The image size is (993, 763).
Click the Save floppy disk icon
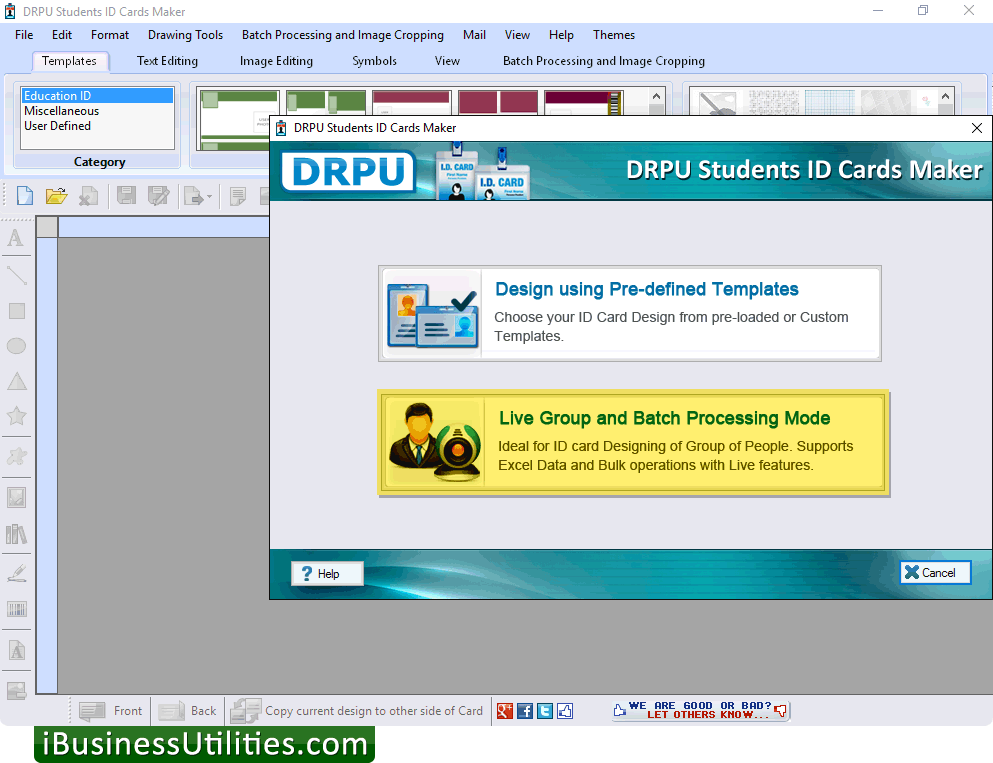click(126, 196)
